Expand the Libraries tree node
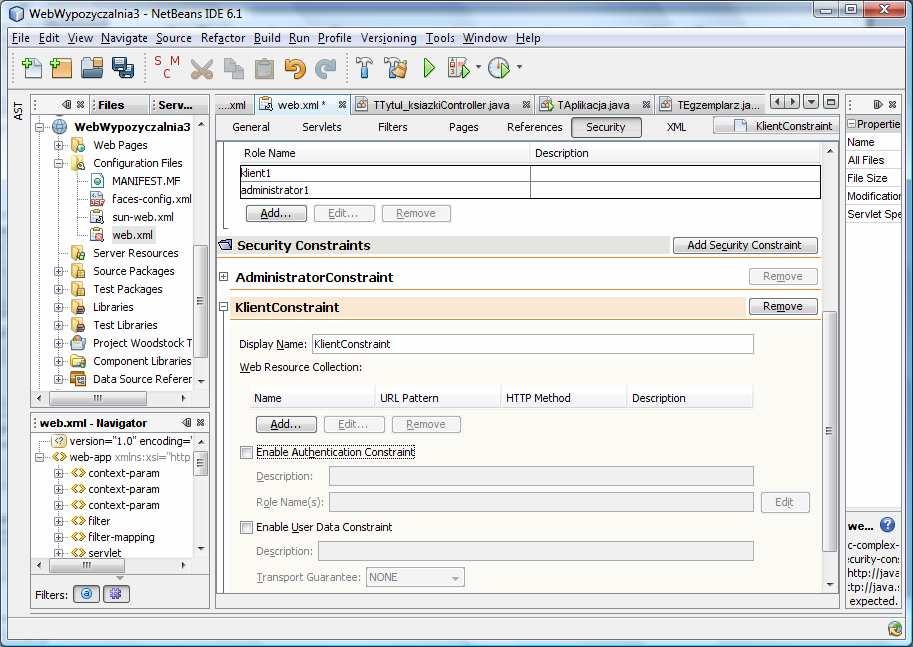 (59, 307)
